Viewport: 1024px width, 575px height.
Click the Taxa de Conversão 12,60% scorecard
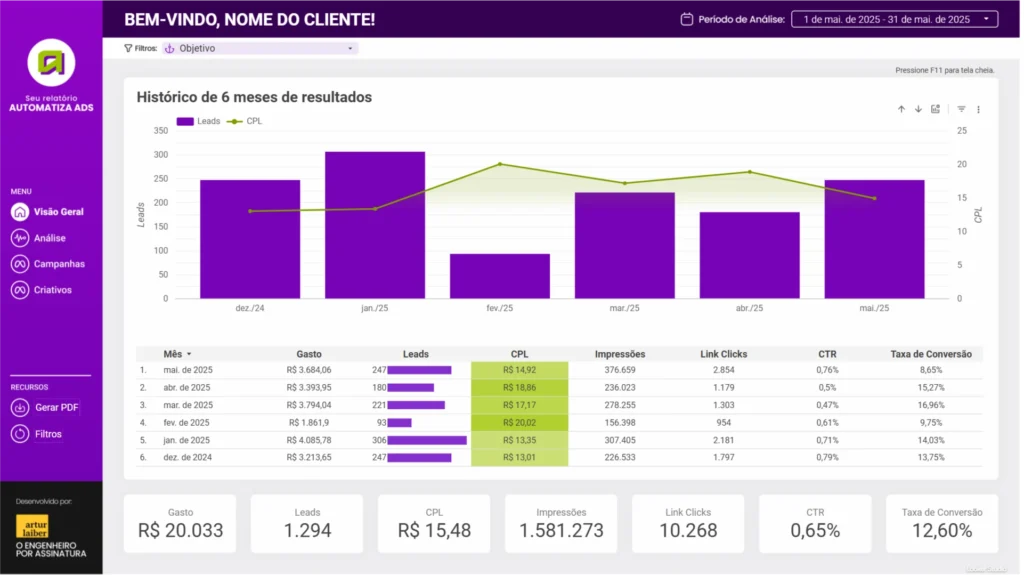(942, 524)
